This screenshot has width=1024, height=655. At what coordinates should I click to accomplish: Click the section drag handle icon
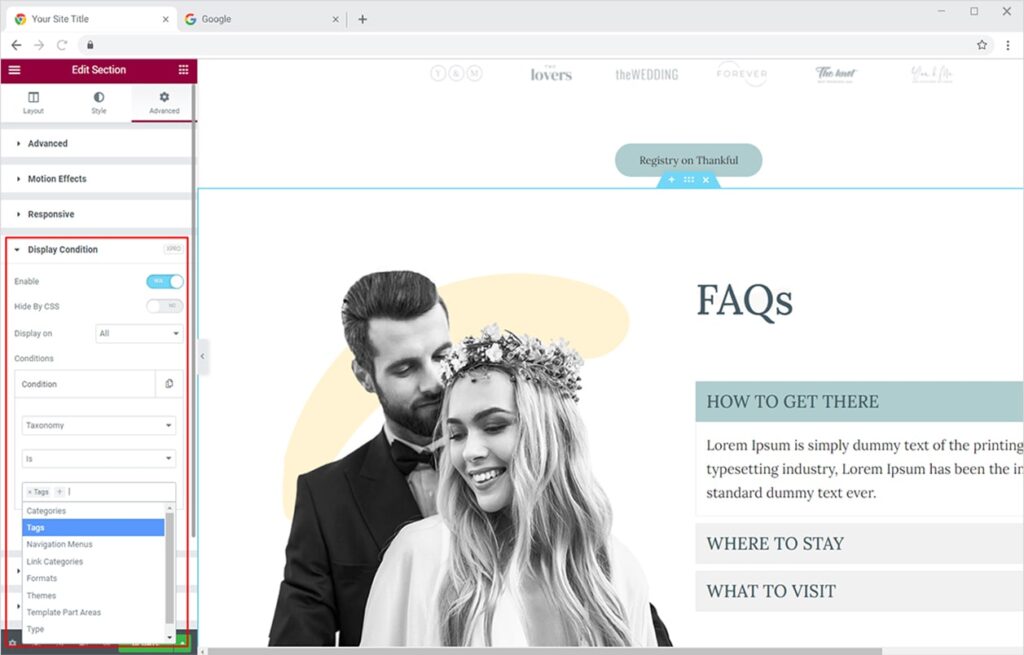point(688,180)
